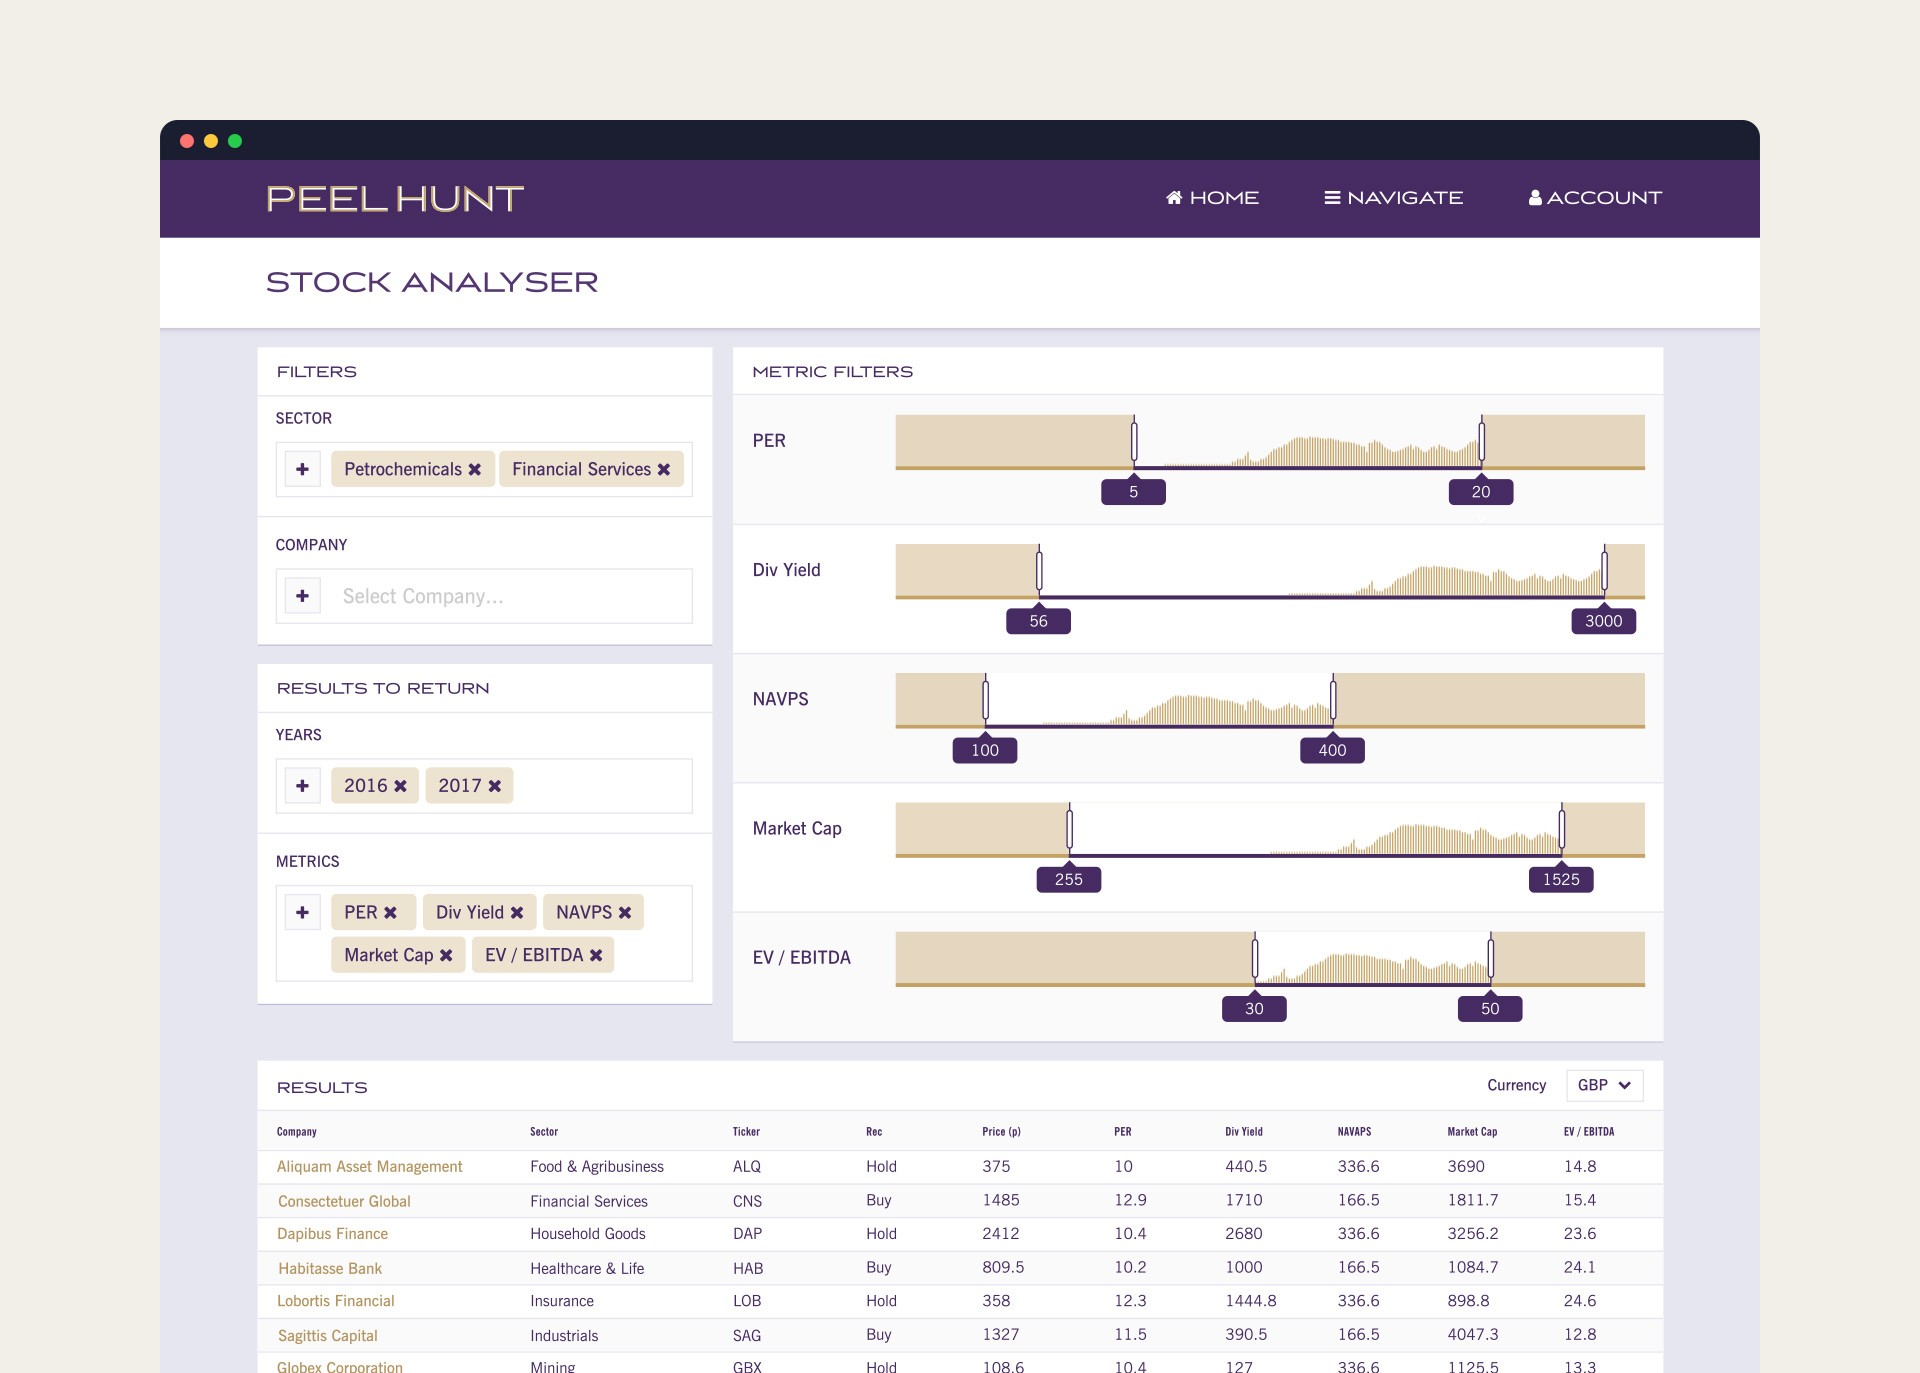Sort results by Div Yield column header

(x=1243, y=1132)
